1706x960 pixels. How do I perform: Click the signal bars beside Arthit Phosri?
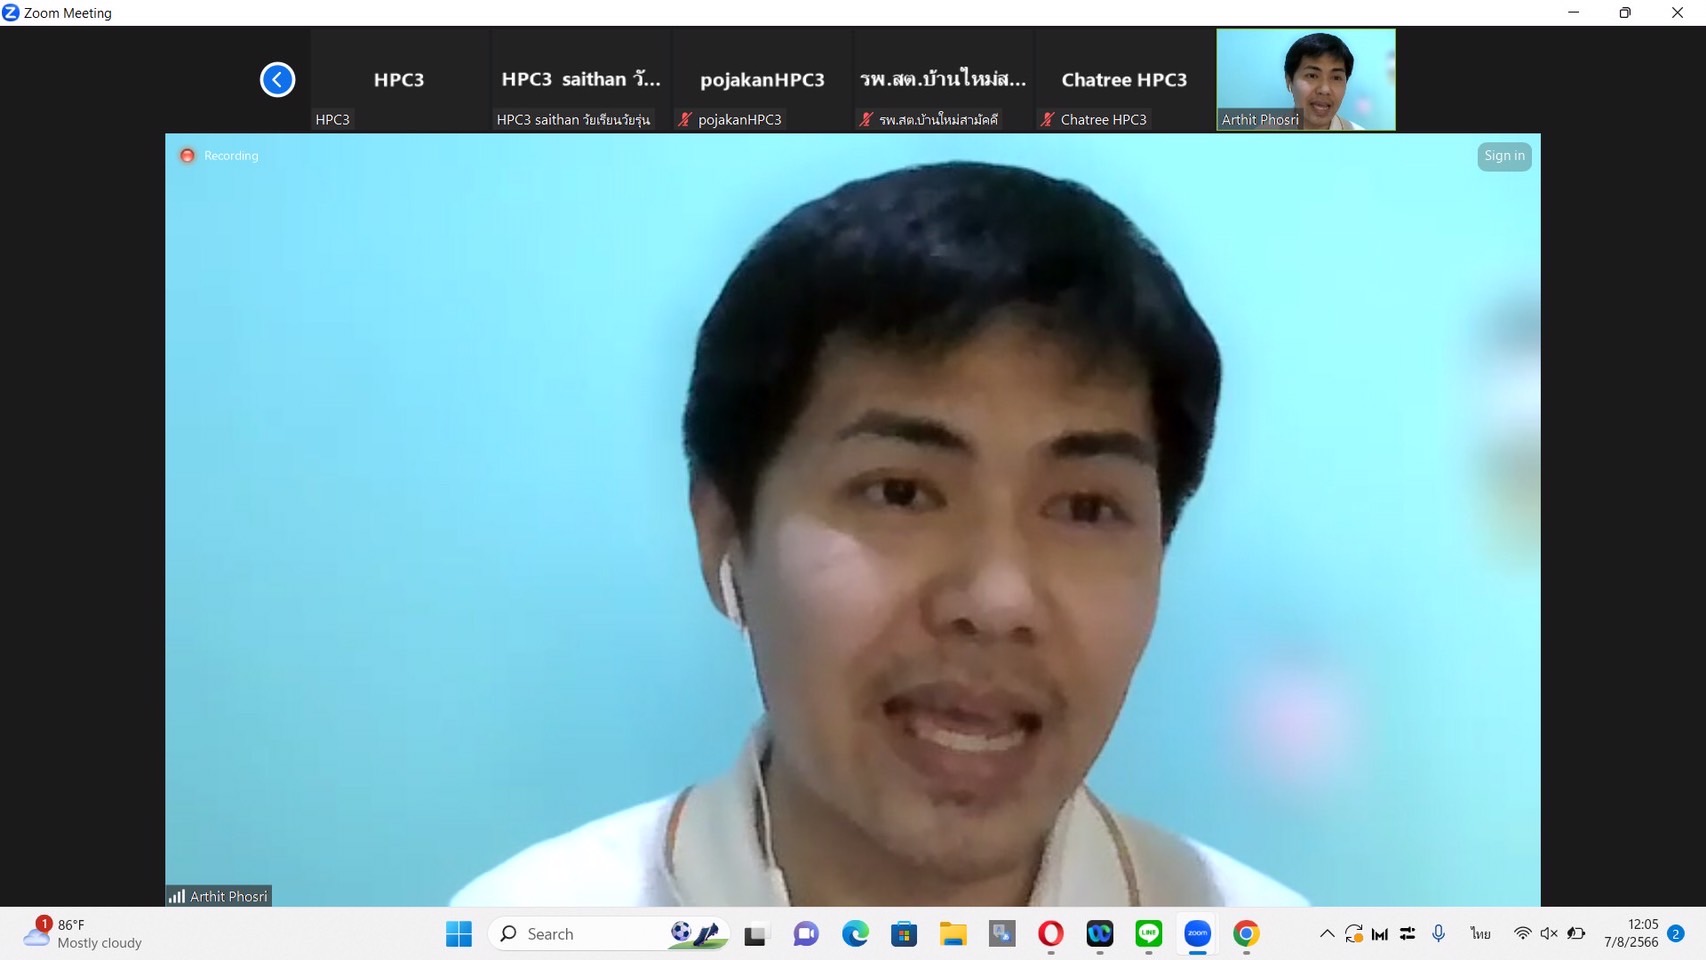click(177, 896)
